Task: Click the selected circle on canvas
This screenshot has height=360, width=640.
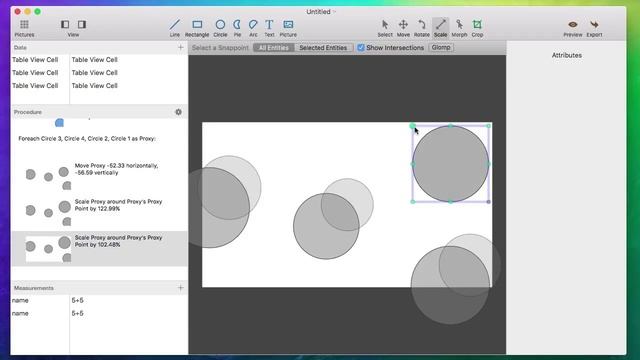Action: 451,164
